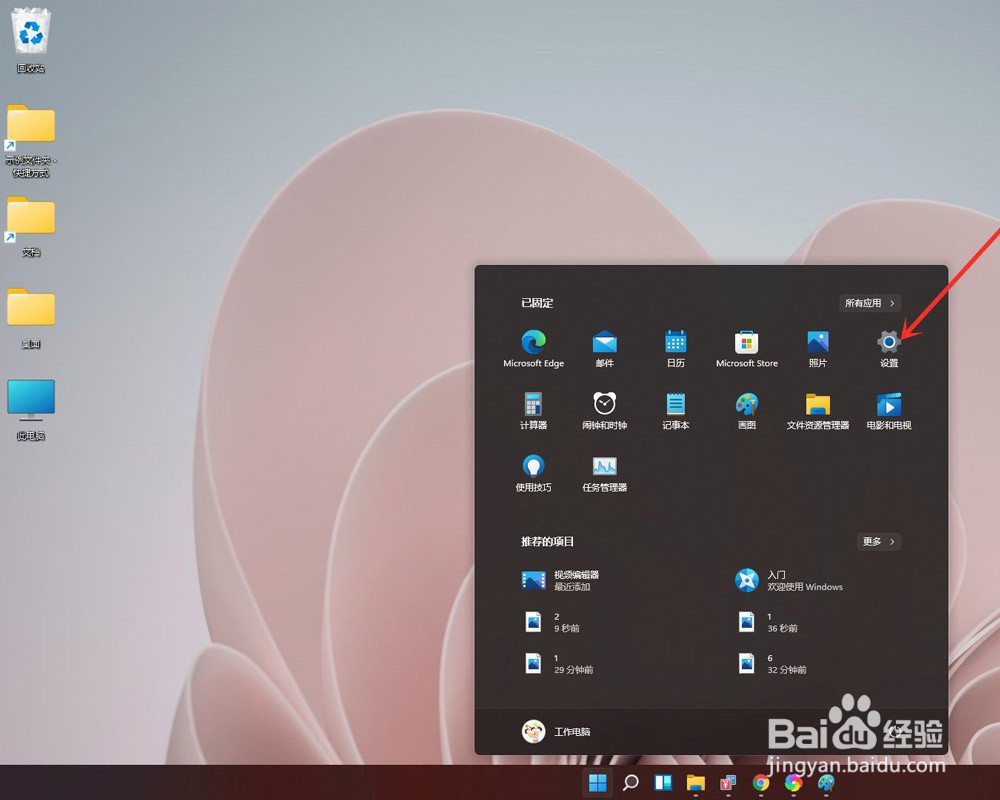1000x800 pixels.
Task: Select the 此电脑 (This PC) desktop icon
Action: 31,410
